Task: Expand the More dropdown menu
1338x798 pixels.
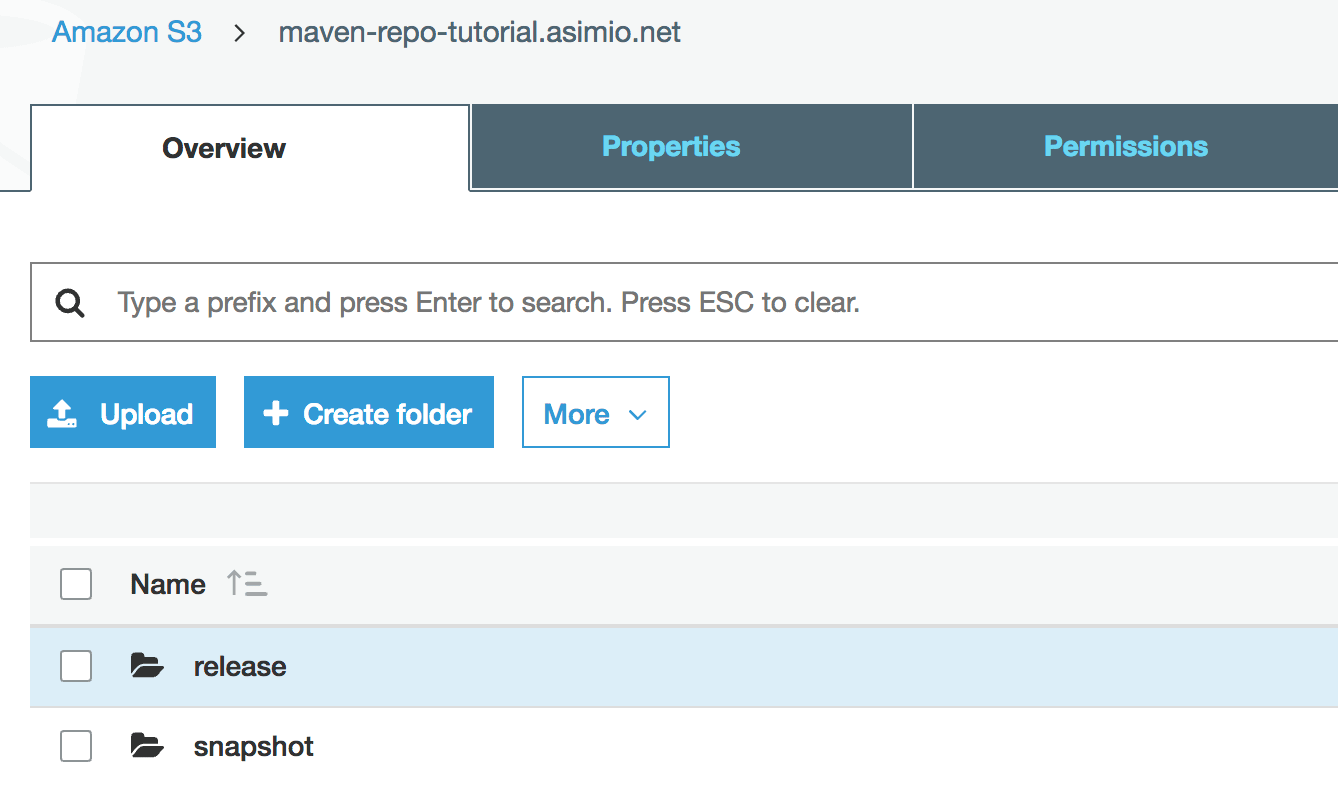Action: (x=596, y=412)
